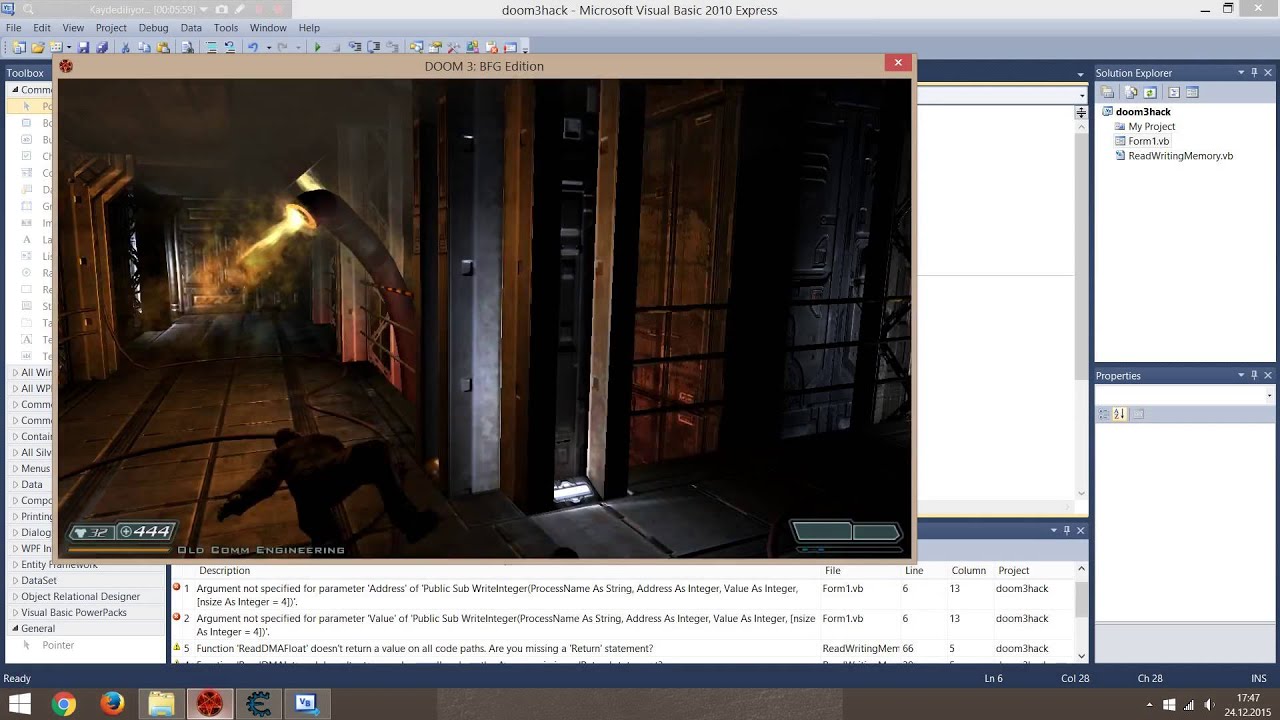
Task: Click the Comment out lines icon
Action: pyautogui.click(x=211, y=47)
